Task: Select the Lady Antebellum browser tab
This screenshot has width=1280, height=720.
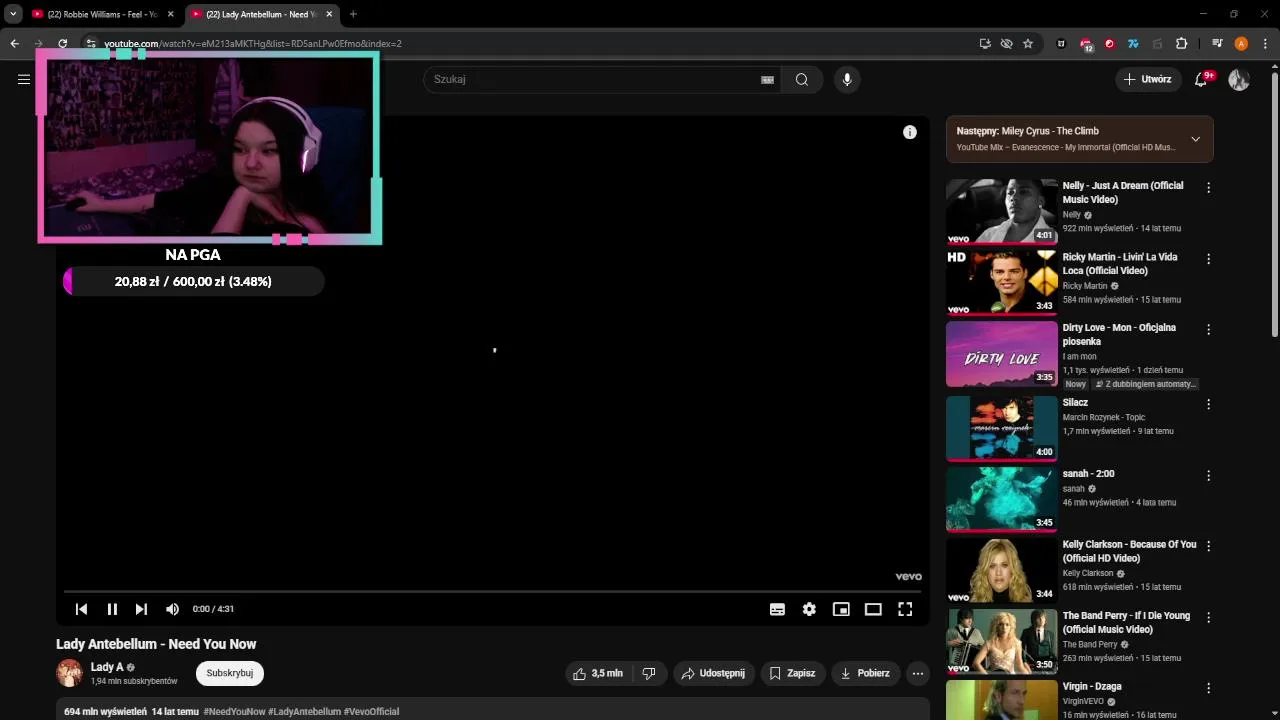Action: click(x=262, y=14)
